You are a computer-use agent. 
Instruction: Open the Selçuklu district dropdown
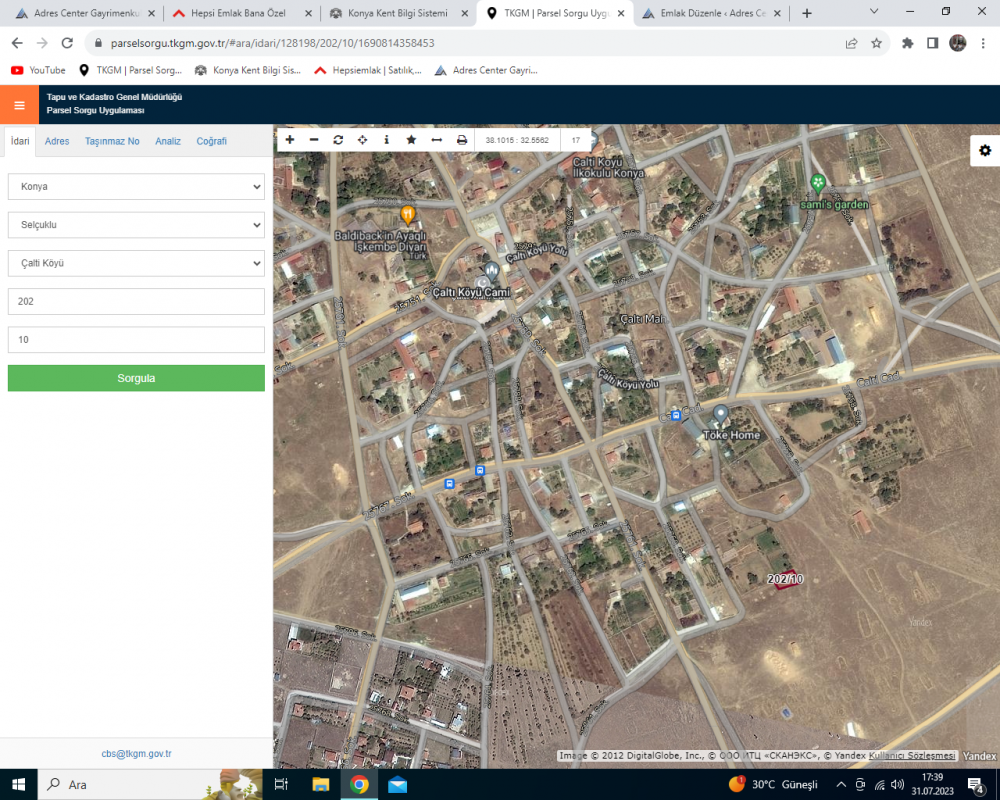click(136, 225)
